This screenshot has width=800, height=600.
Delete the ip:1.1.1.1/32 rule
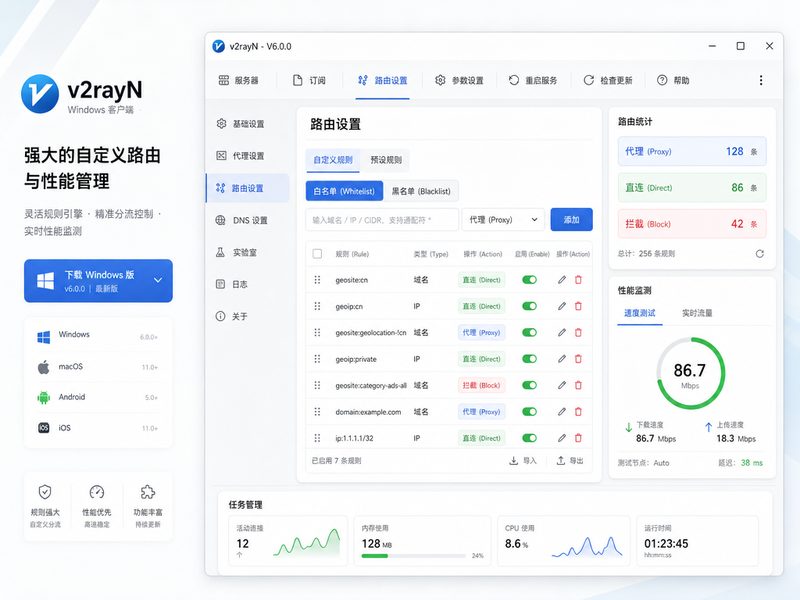tap(578, 438)
